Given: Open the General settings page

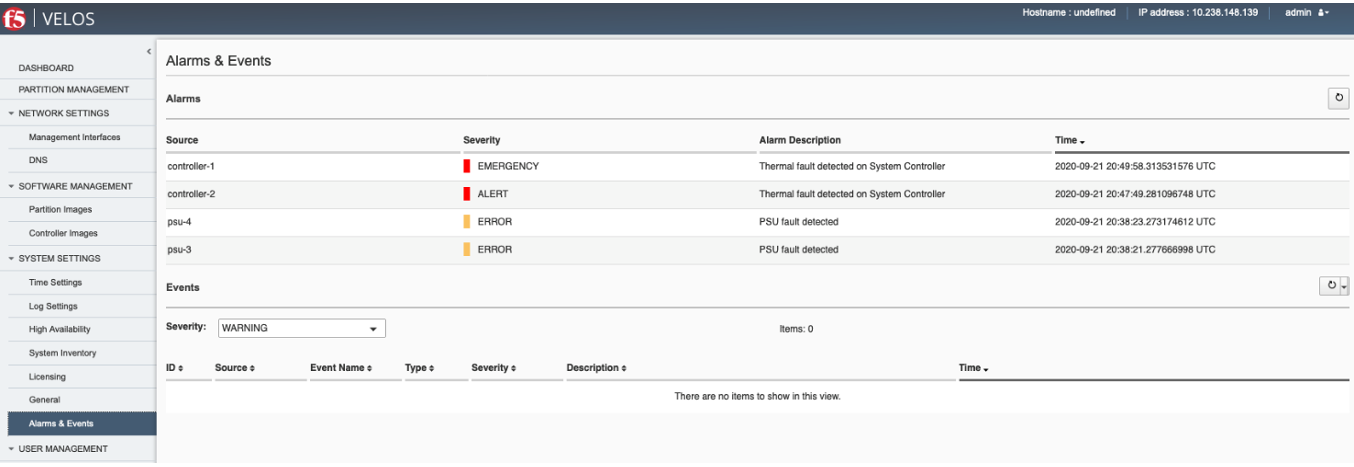Looking at the screenshot, I should (x=44, y=400).
